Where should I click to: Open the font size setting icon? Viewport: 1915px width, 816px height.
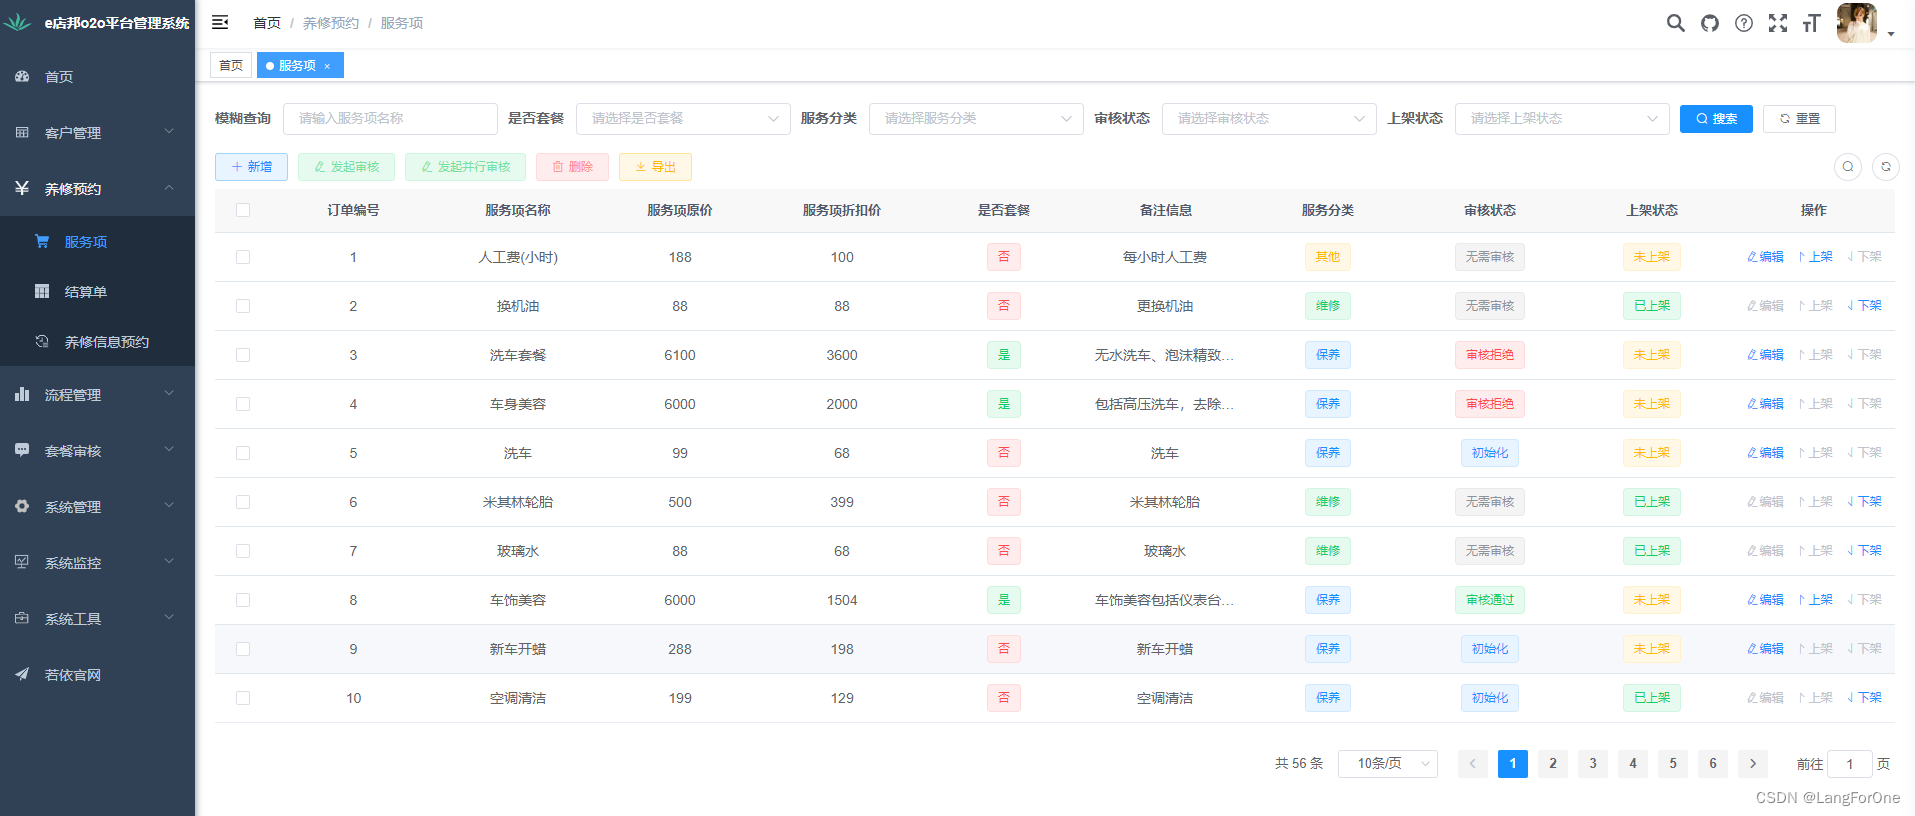[1811, 23]
